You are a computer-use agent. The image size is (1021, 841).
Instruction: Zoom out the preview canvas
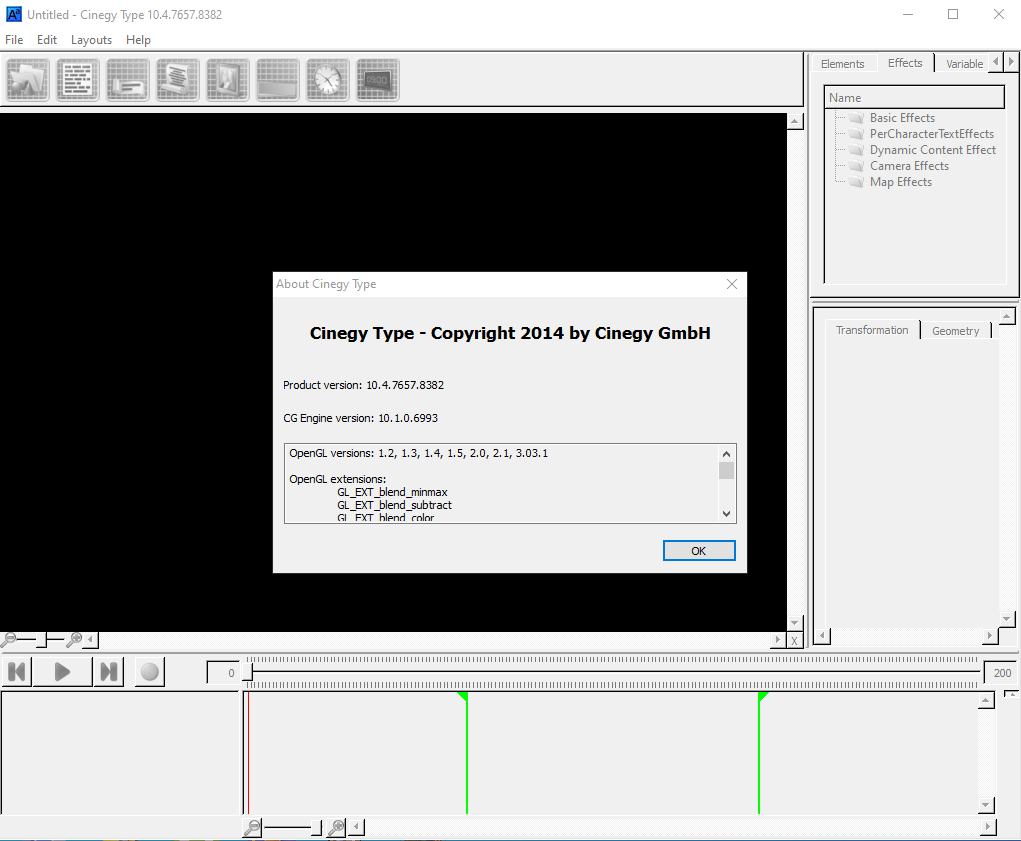tap(9, 639)
